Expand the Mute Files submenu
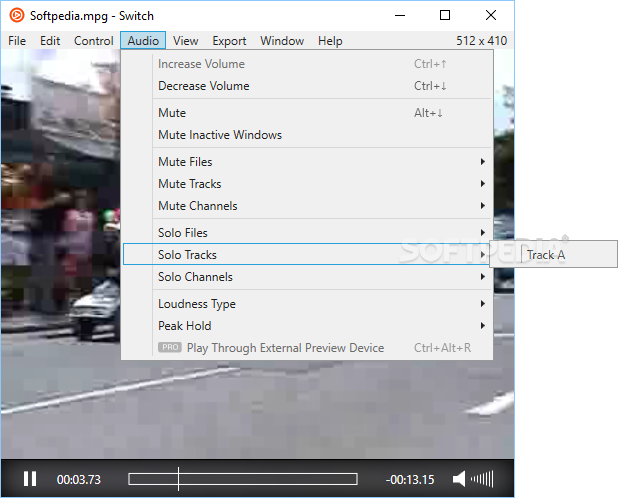 [x=307, y=162]
